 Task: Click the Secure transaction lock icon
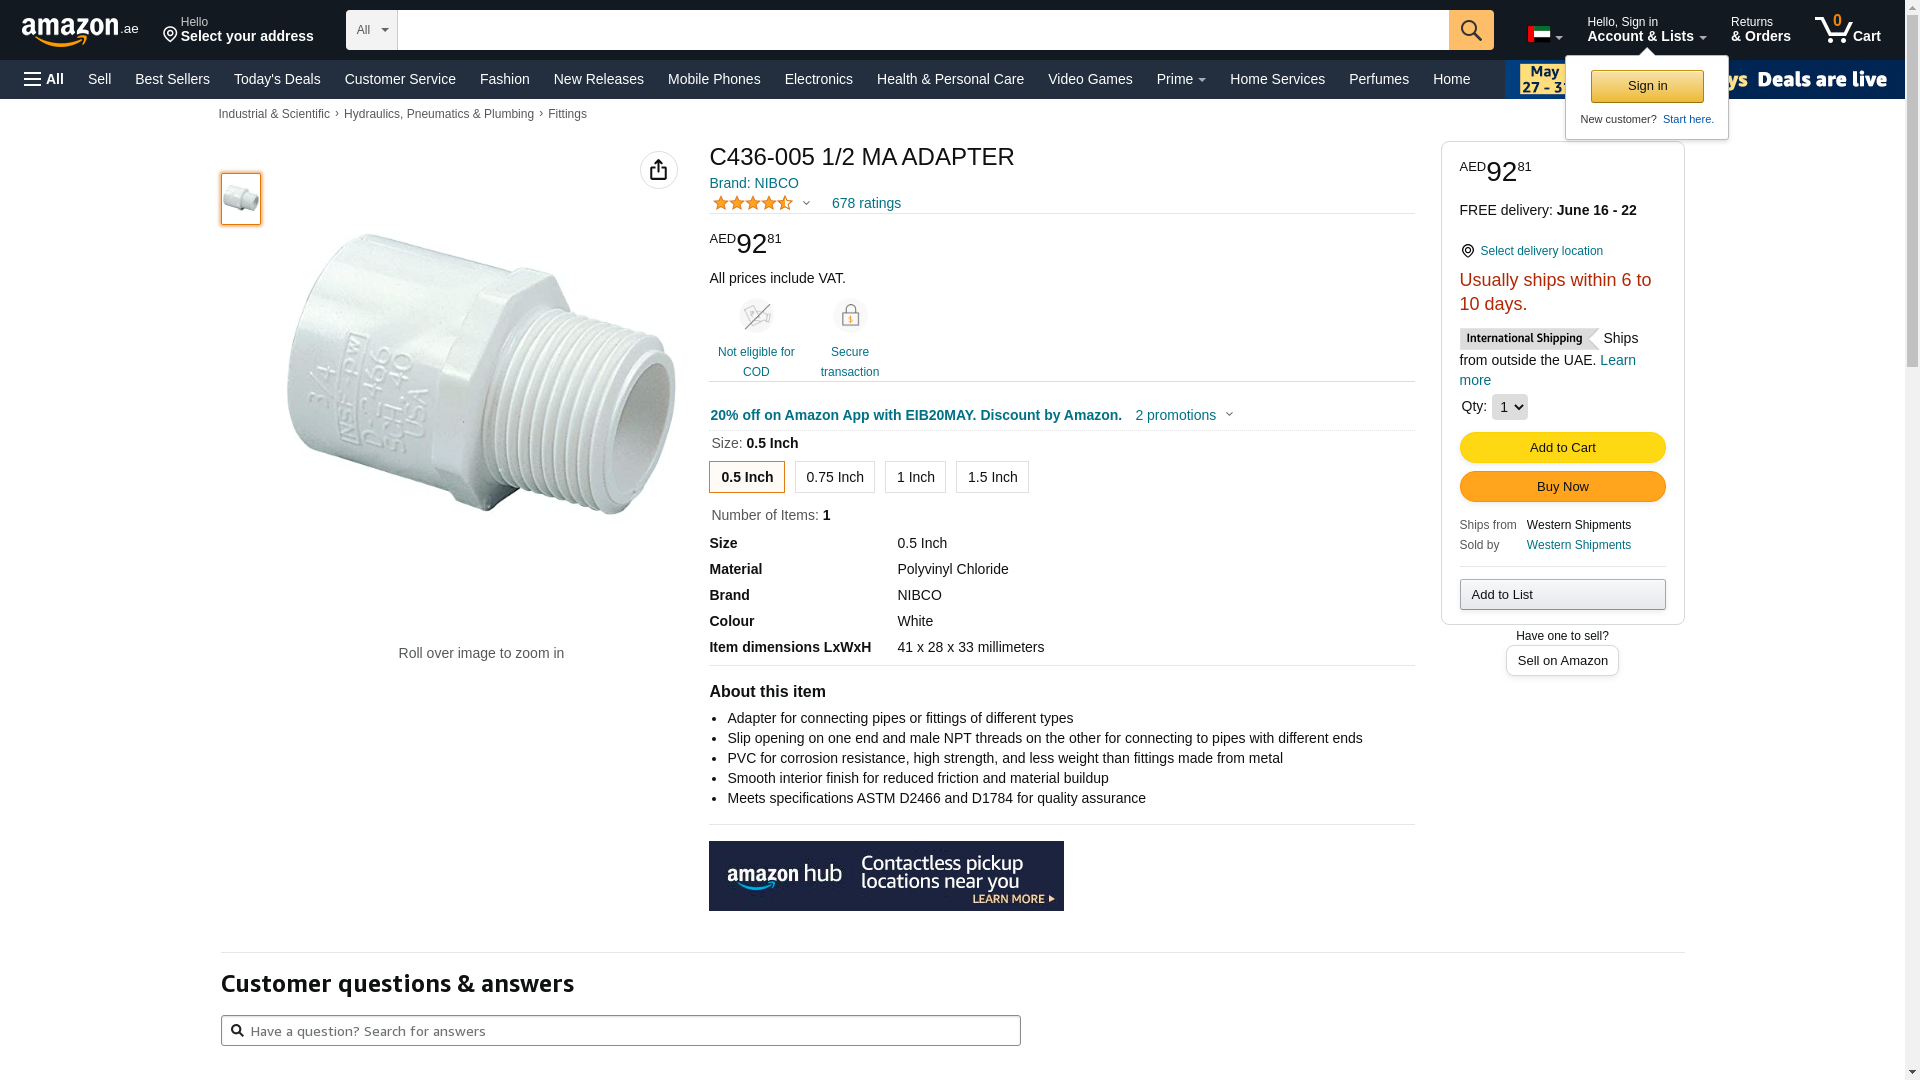[850, 316]
